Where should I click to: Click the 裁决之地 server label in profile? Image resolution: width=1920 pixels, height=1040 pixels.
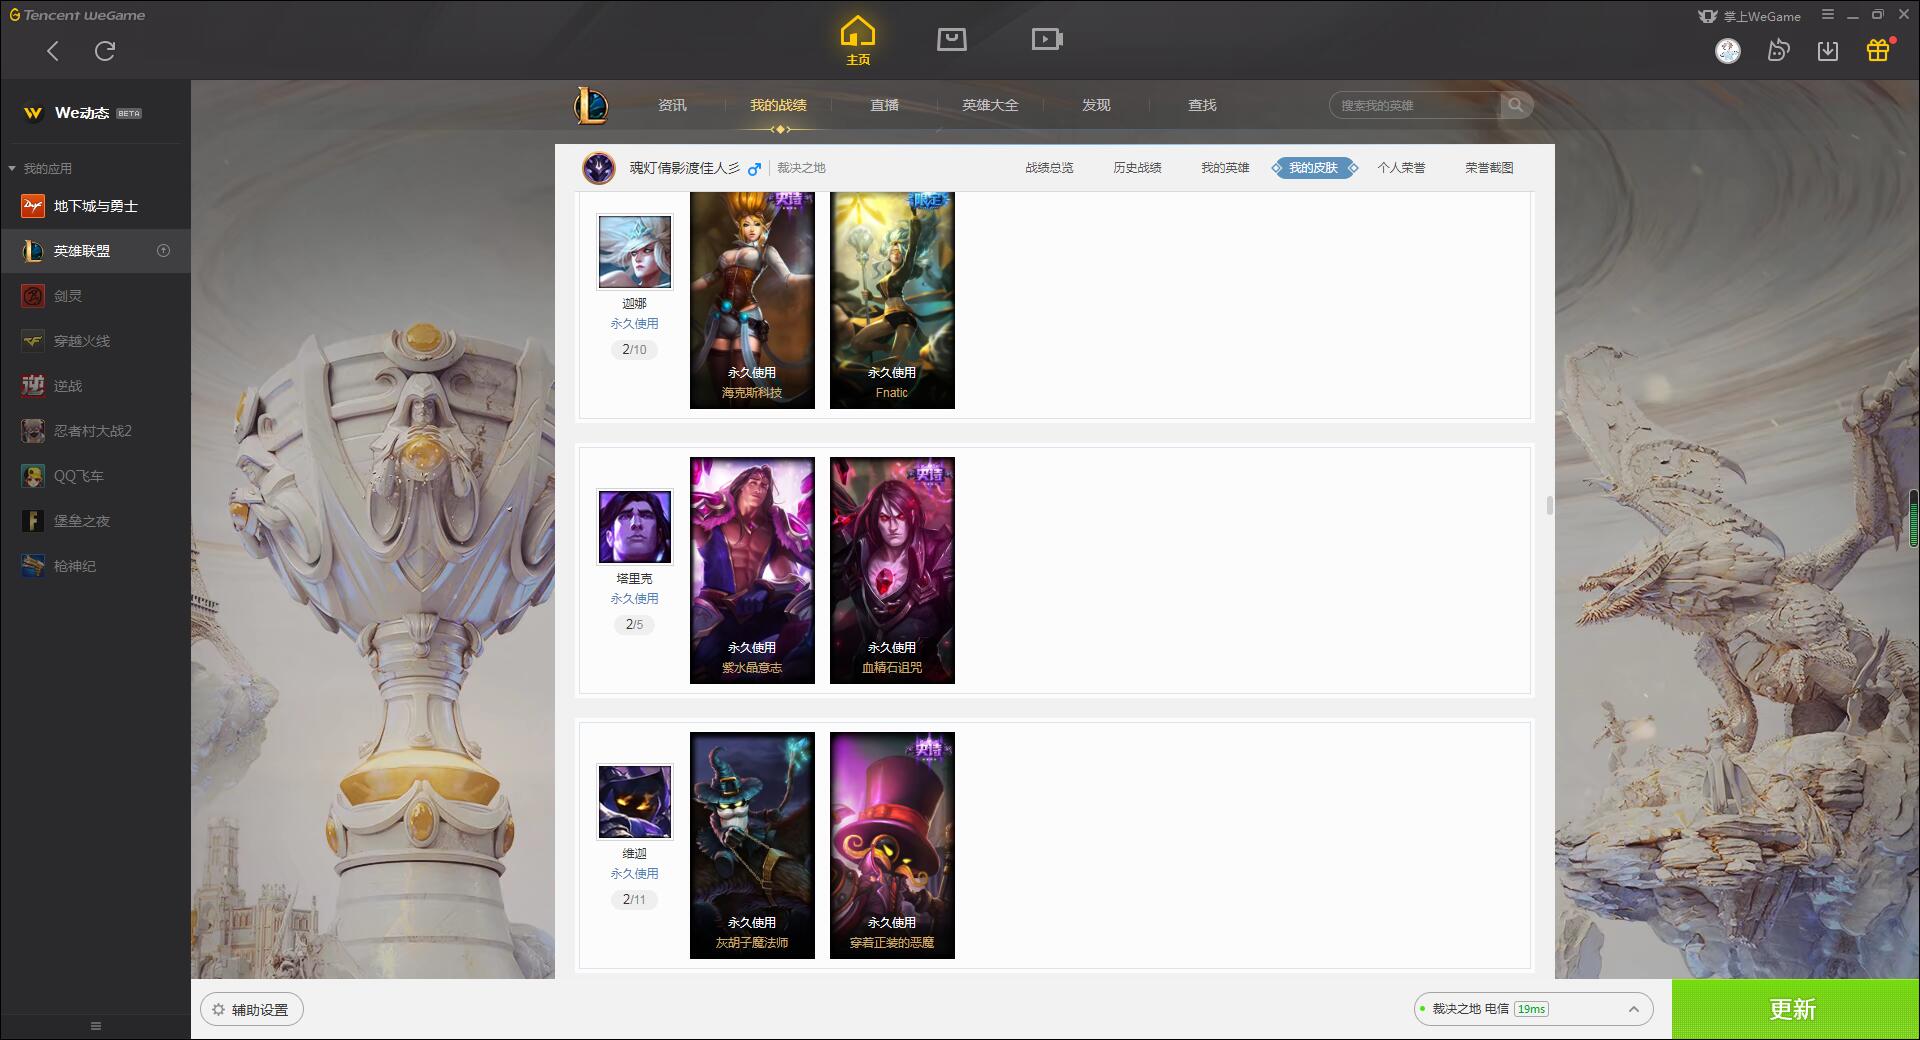click(x=801, y=168)
